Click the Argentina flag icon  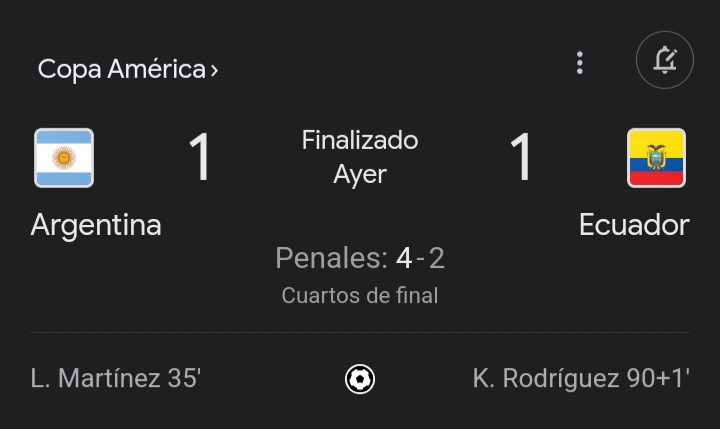pos(64,158)
